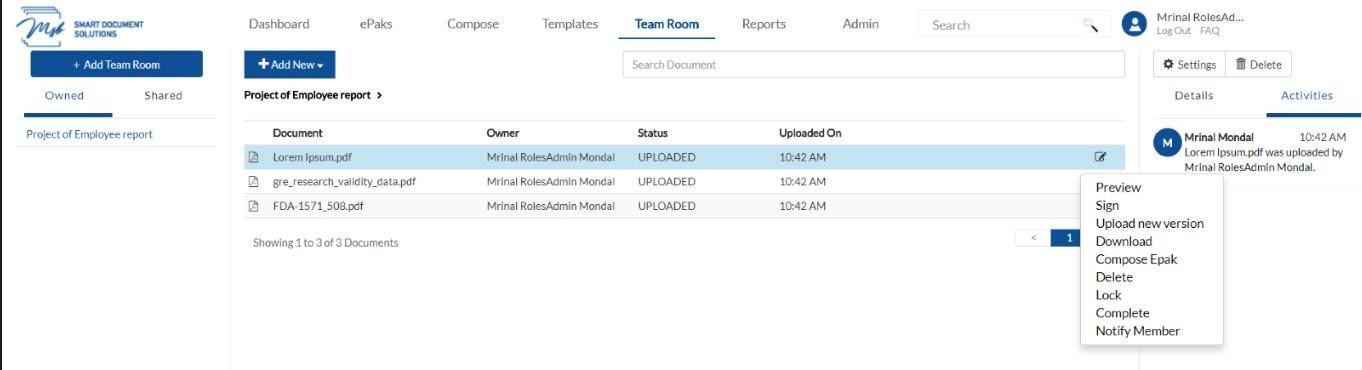Click the search magnifier icon in top bar
The height and width of the screenshot is (370, 1362).
click(x=1090, y=25)
